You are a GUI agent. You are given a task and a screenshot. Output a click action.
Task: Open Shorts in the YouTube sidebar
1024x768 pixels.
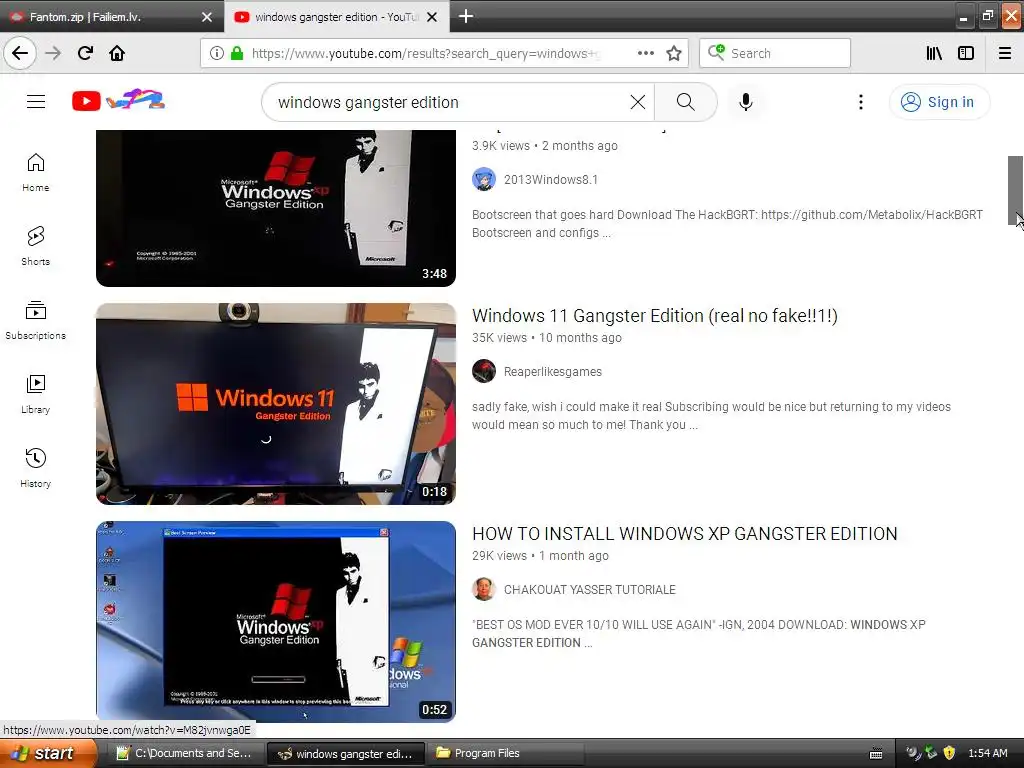[x=36, y=246]
